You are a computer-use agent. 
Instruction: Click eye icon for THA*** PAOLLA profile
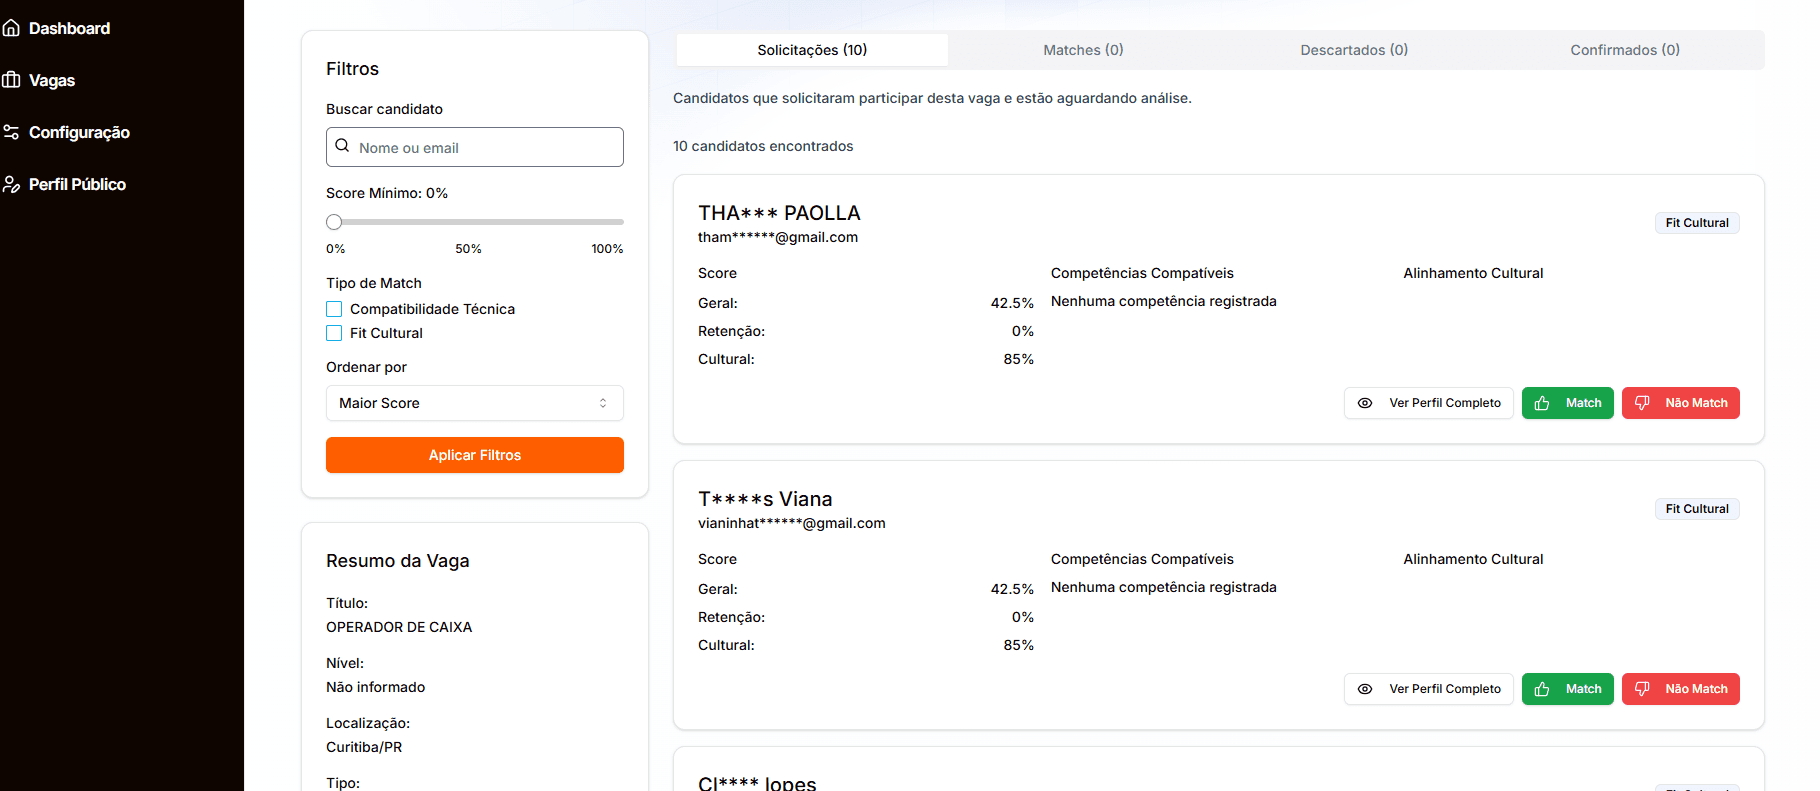coord(1365,403)
